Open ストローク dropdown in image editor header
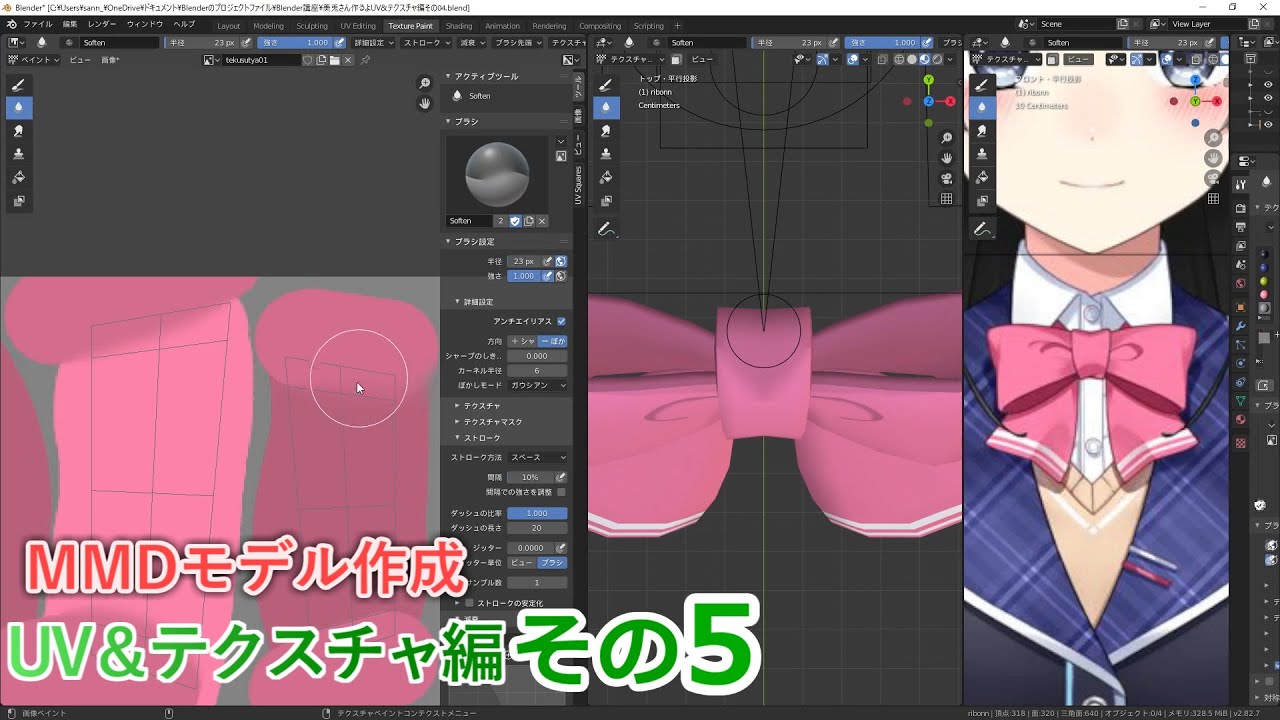The image size is (1280, 720). (x=426, y=42)
